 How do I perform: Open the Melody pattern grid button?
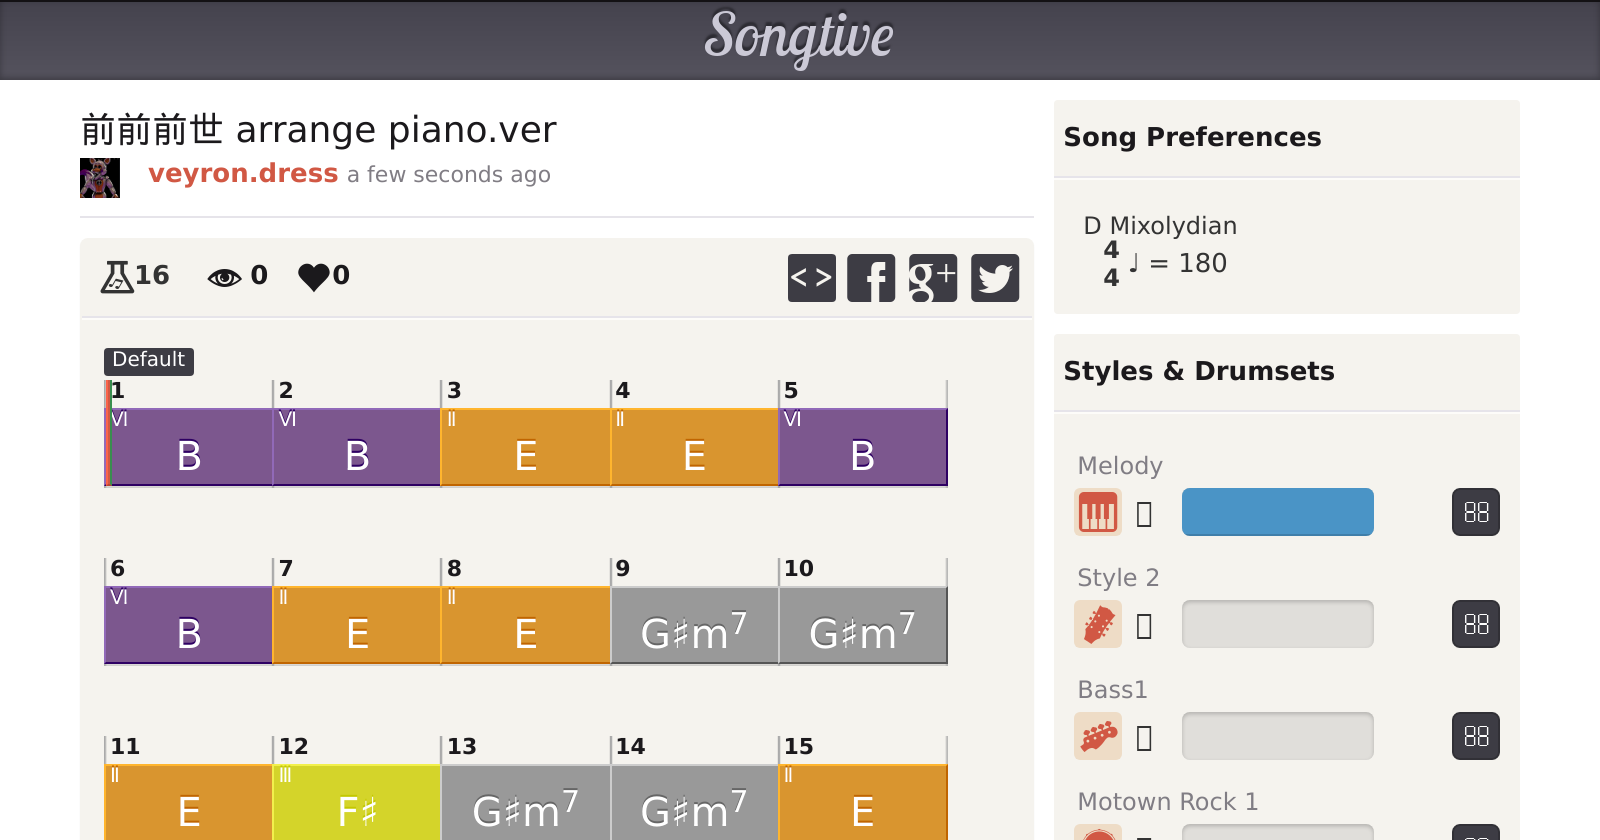pyautogui.click(x=1475, y=512)
